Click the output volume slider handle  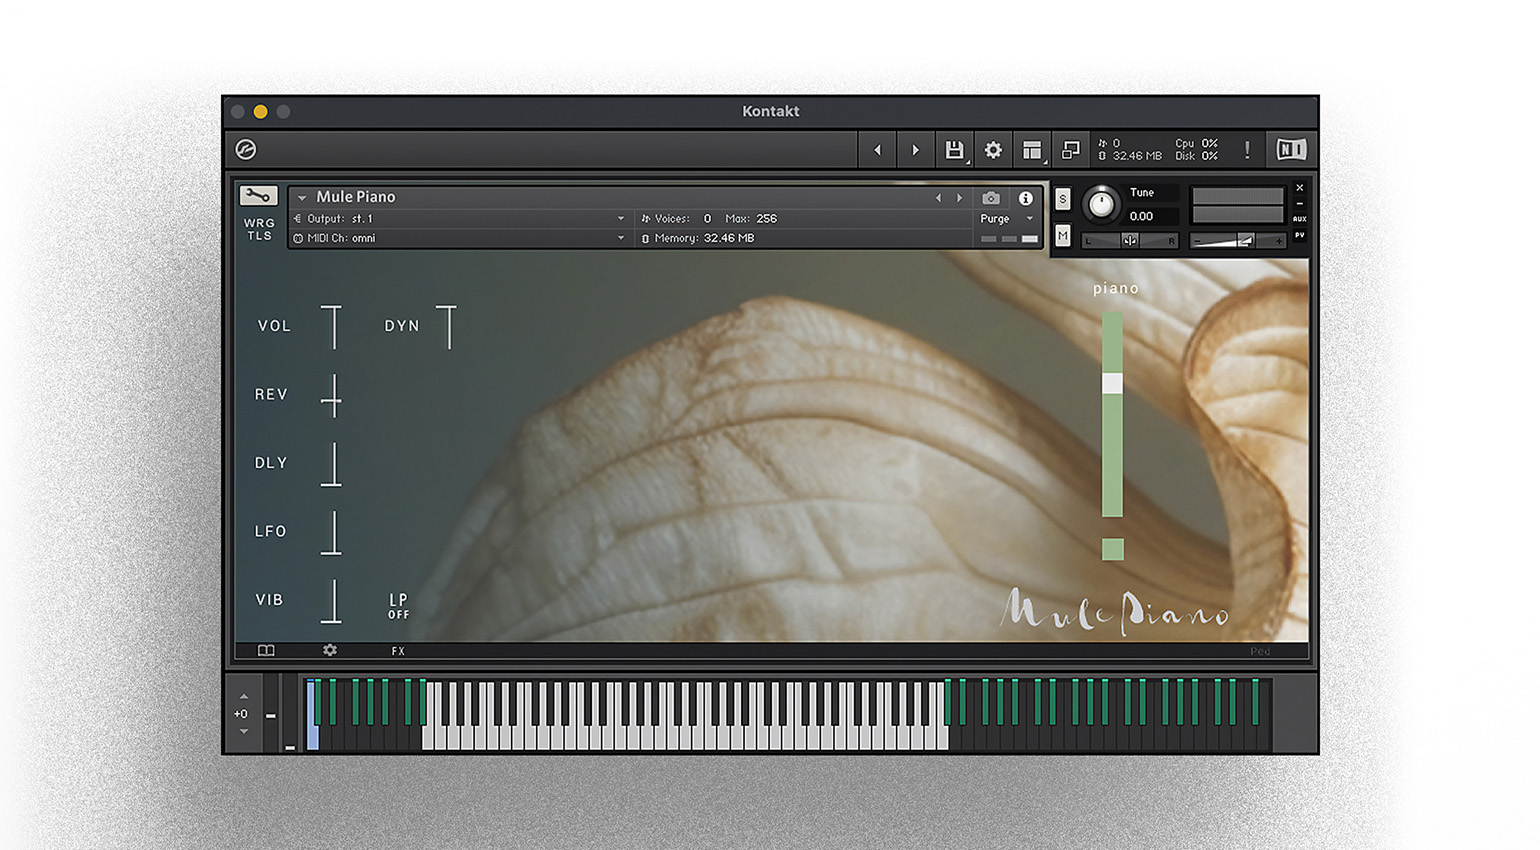tap(1245, 240)
